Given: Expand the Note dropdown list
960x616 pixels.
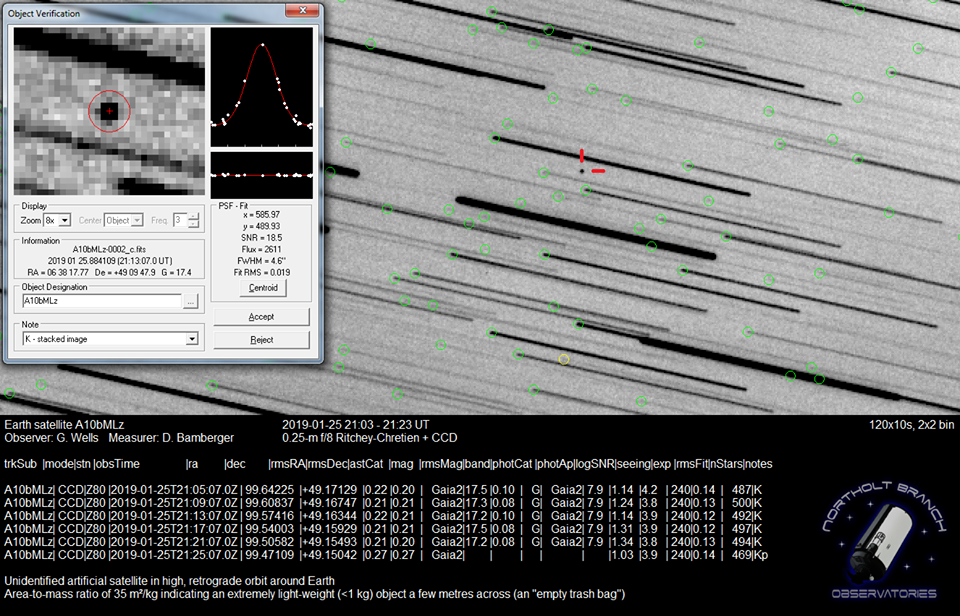Looking at the screenshot, I should (192, 339).
